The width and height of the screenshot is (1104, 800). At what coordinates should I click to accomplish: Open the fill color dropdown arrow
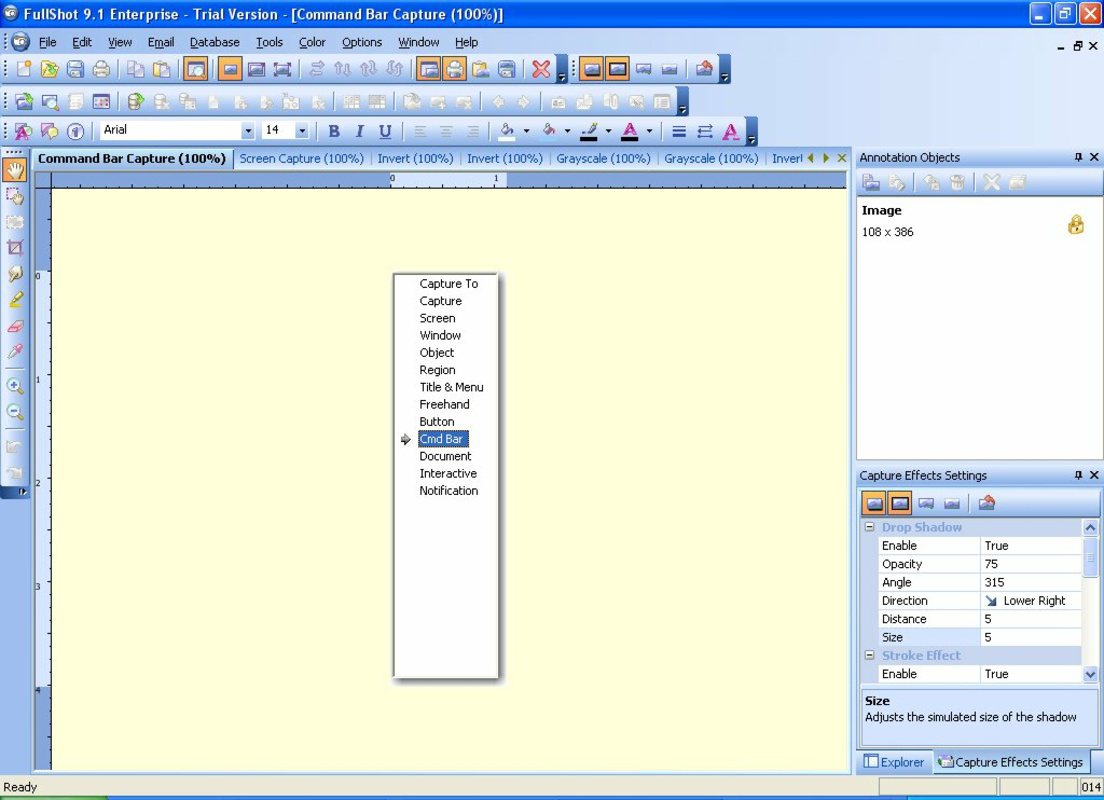point(526,131)
